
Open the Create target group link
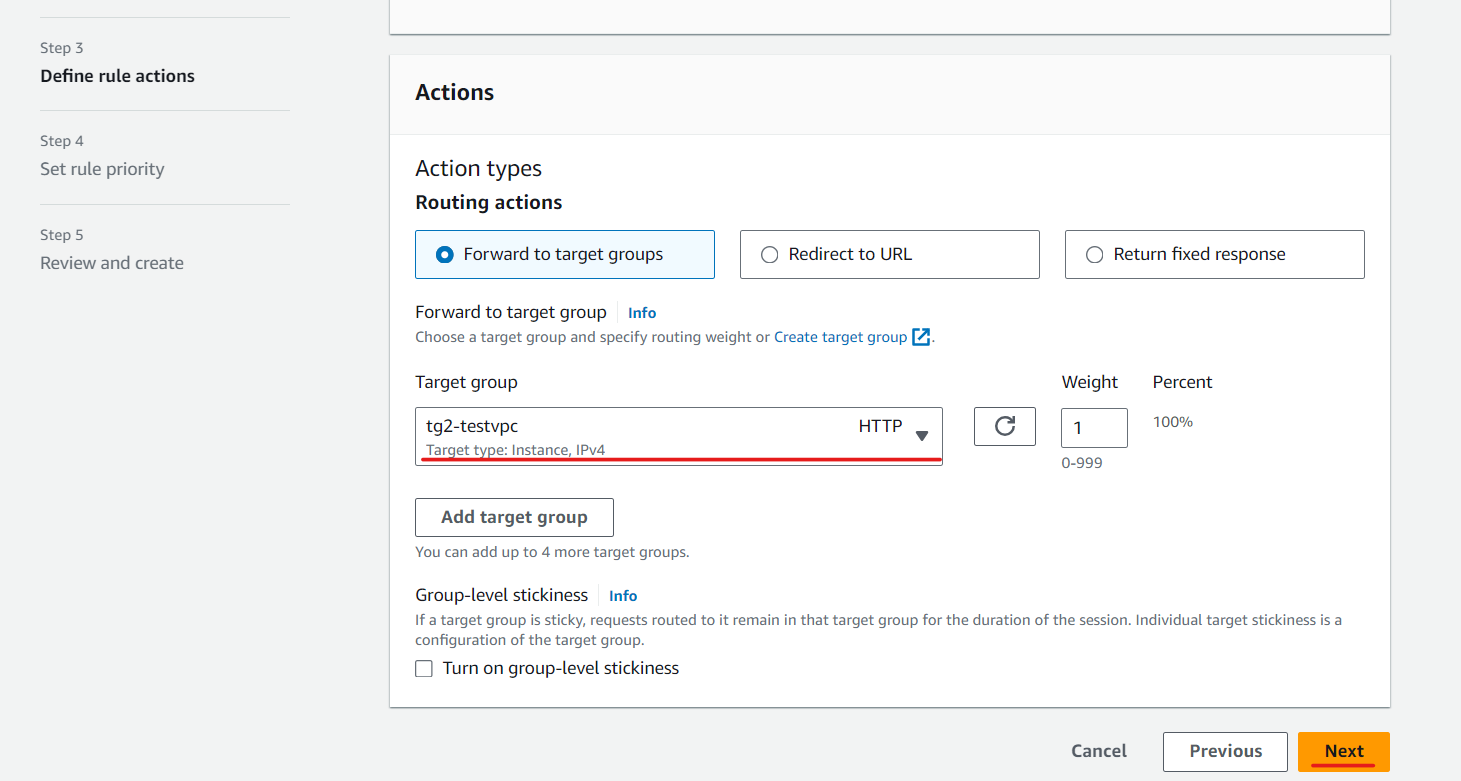840,337
